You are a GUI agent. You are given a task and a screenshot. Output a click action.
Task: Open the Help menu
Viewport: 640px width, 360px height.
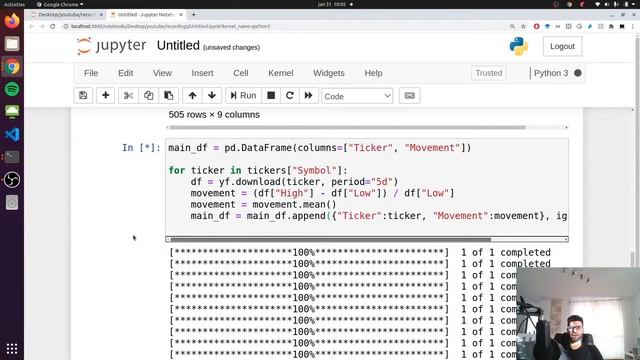click(373, 73)
